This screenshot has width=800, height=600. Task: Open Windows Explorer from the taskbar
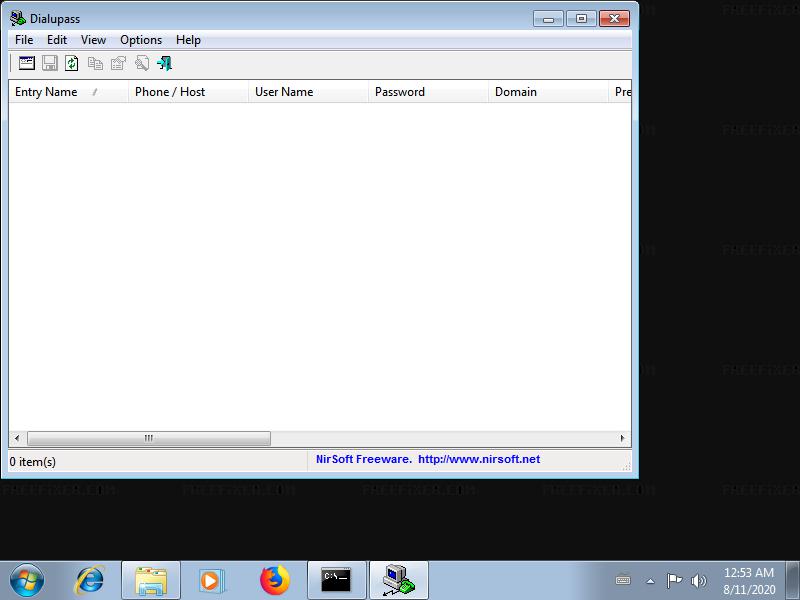coord(151,581)
